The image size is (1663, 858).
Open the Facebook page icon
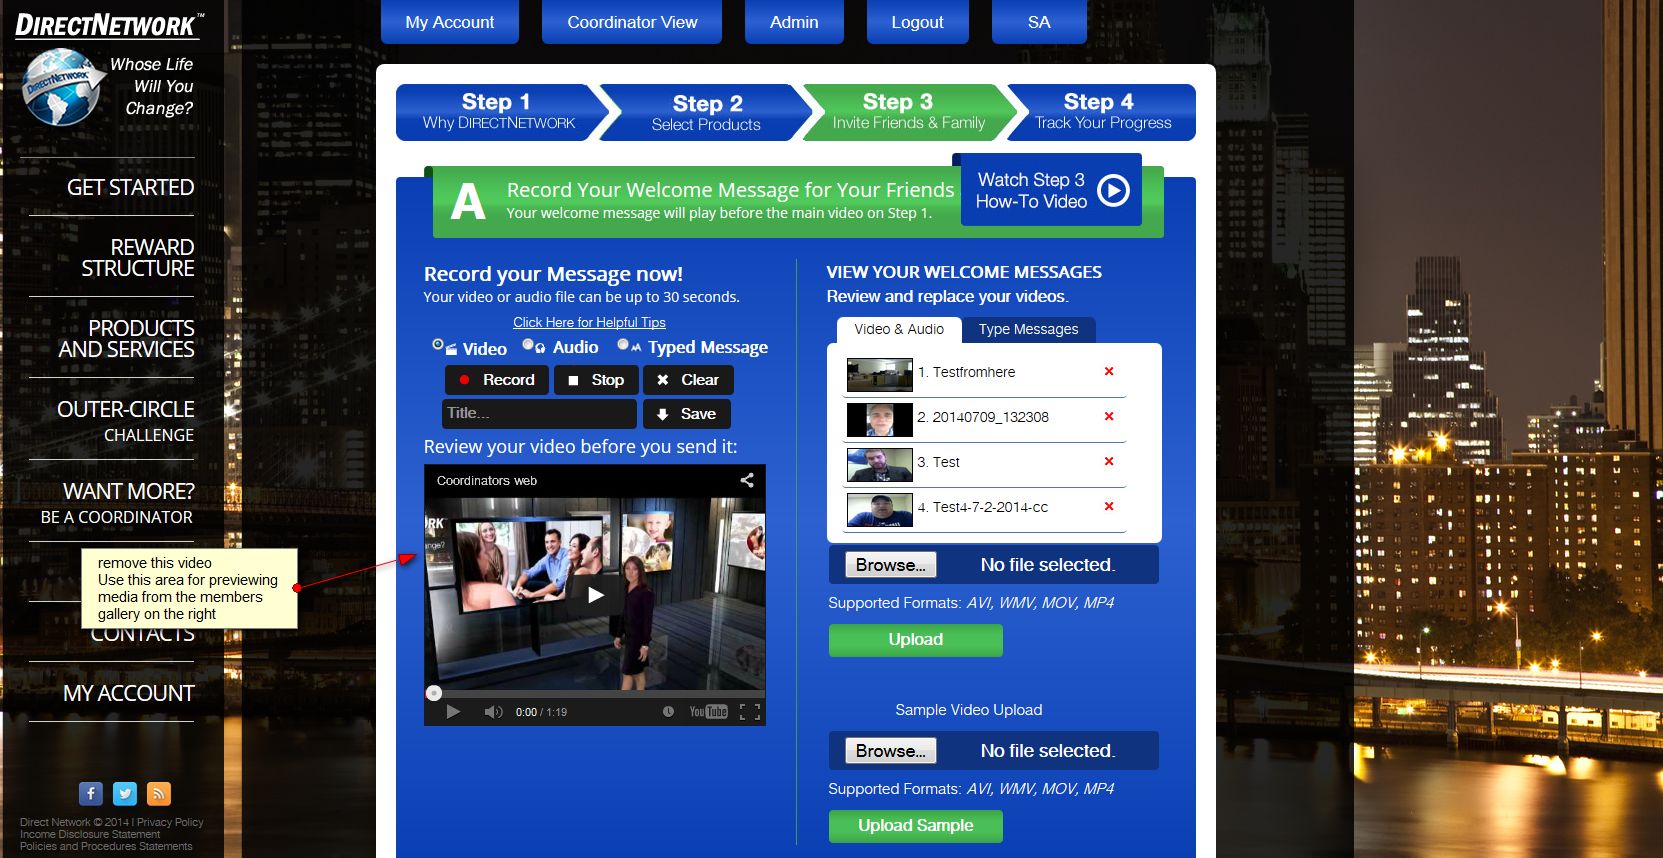point(91,793)
